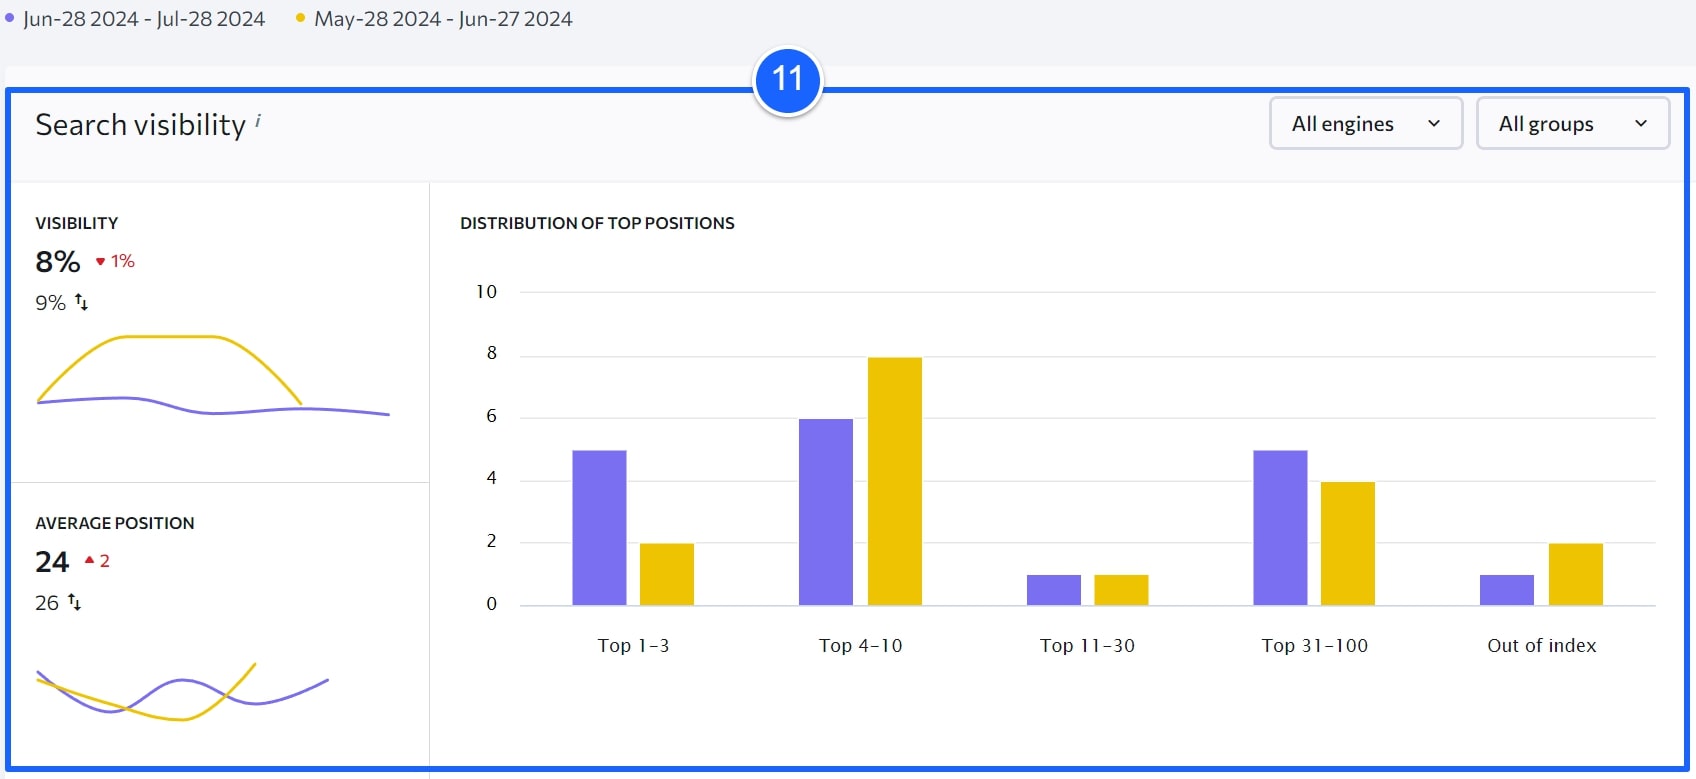Screen dimensions: 1696x779
Task: Open the All engines dropdown
Action: pos(1366,123)
